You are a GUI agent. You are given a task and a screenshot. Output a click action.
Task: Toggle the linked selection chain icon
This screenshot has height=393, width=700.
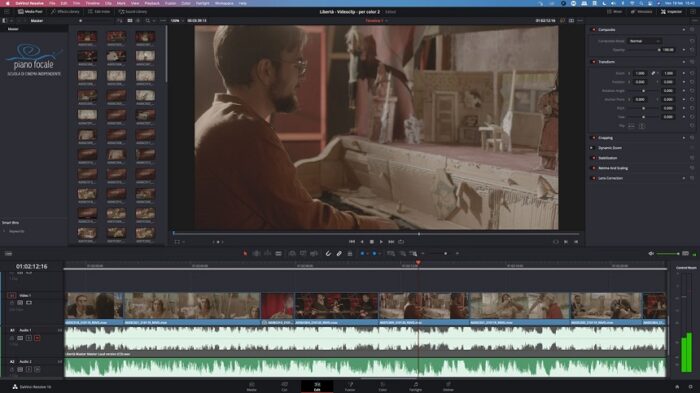(x=339, y=253)
